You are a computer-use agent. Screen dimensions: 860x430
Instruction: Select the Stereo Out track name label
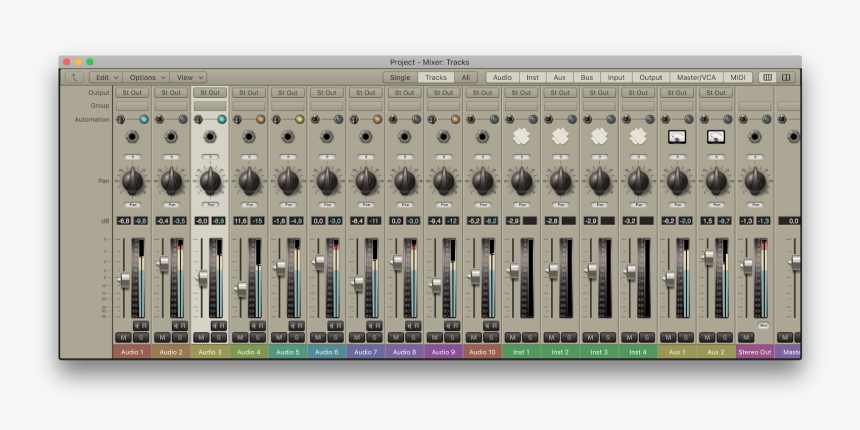[755, 352]
